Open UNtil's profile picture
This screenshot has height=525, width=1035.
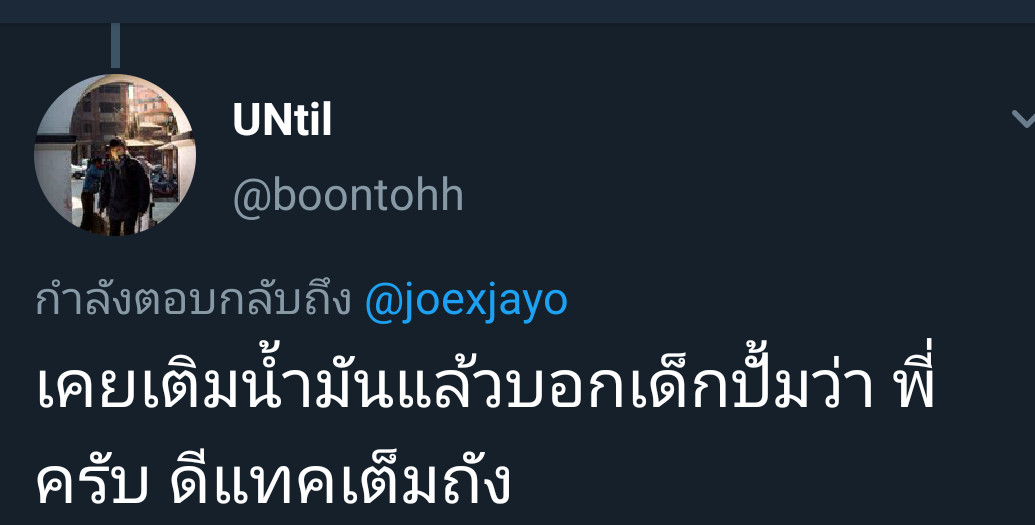(115, 155)
